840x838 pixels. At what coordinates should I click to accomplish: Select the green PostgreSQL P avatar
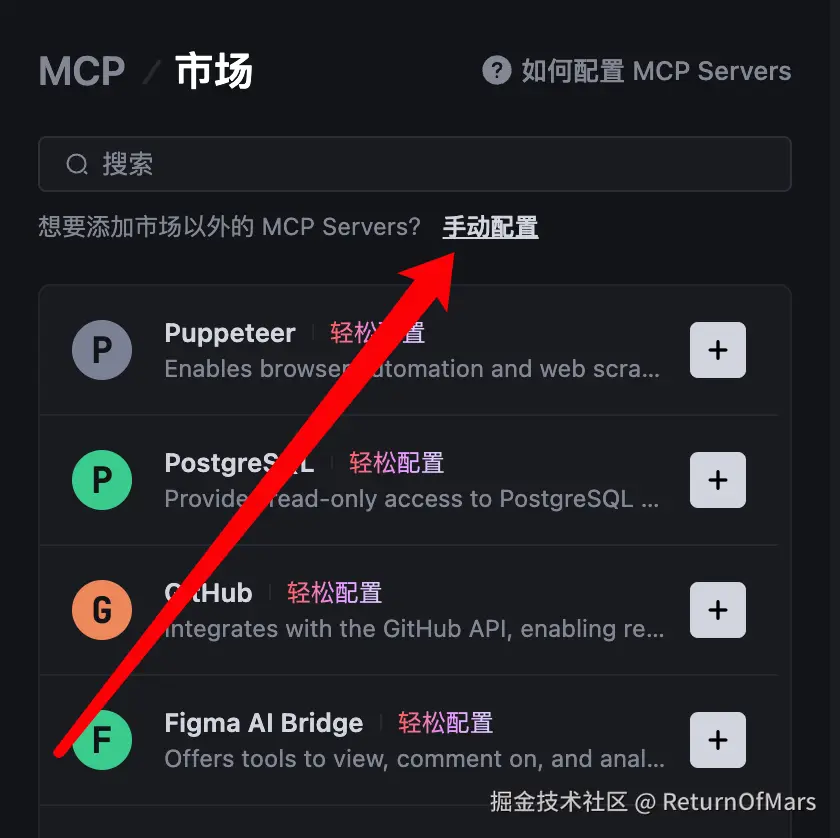102,480
